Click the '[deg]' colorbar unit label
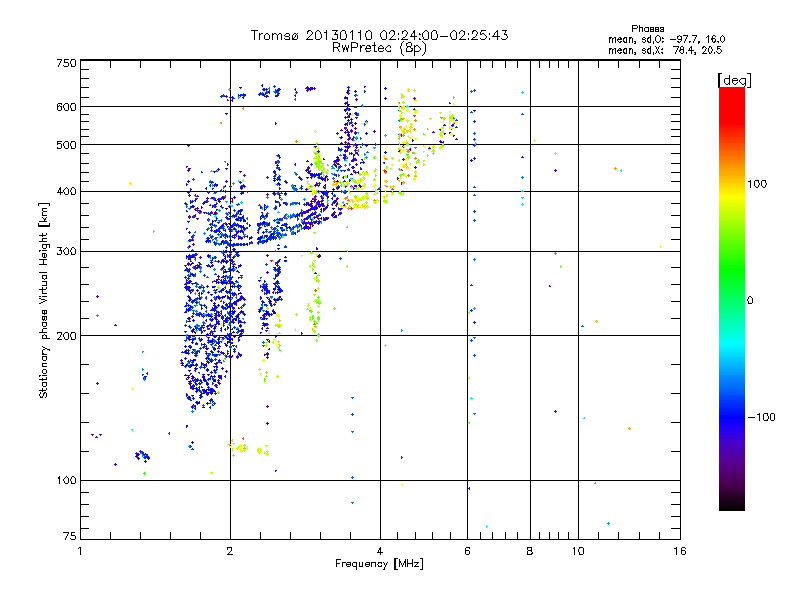 pyautogui.click(x=734, y=80)
